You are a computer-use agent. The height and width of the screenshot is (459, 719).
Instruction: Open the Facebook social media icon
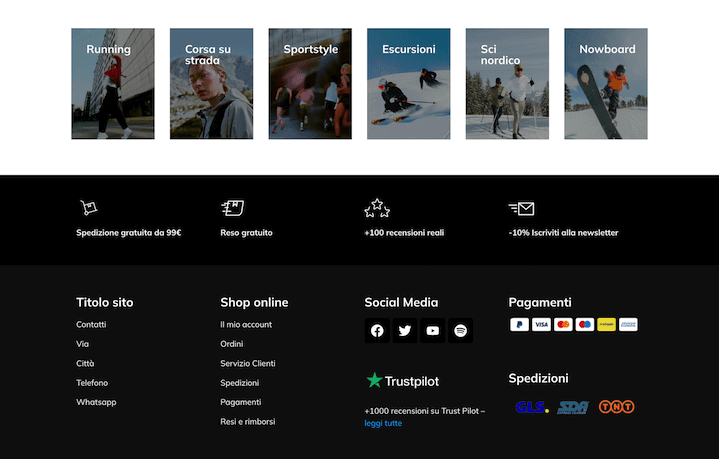click(377, 331)
